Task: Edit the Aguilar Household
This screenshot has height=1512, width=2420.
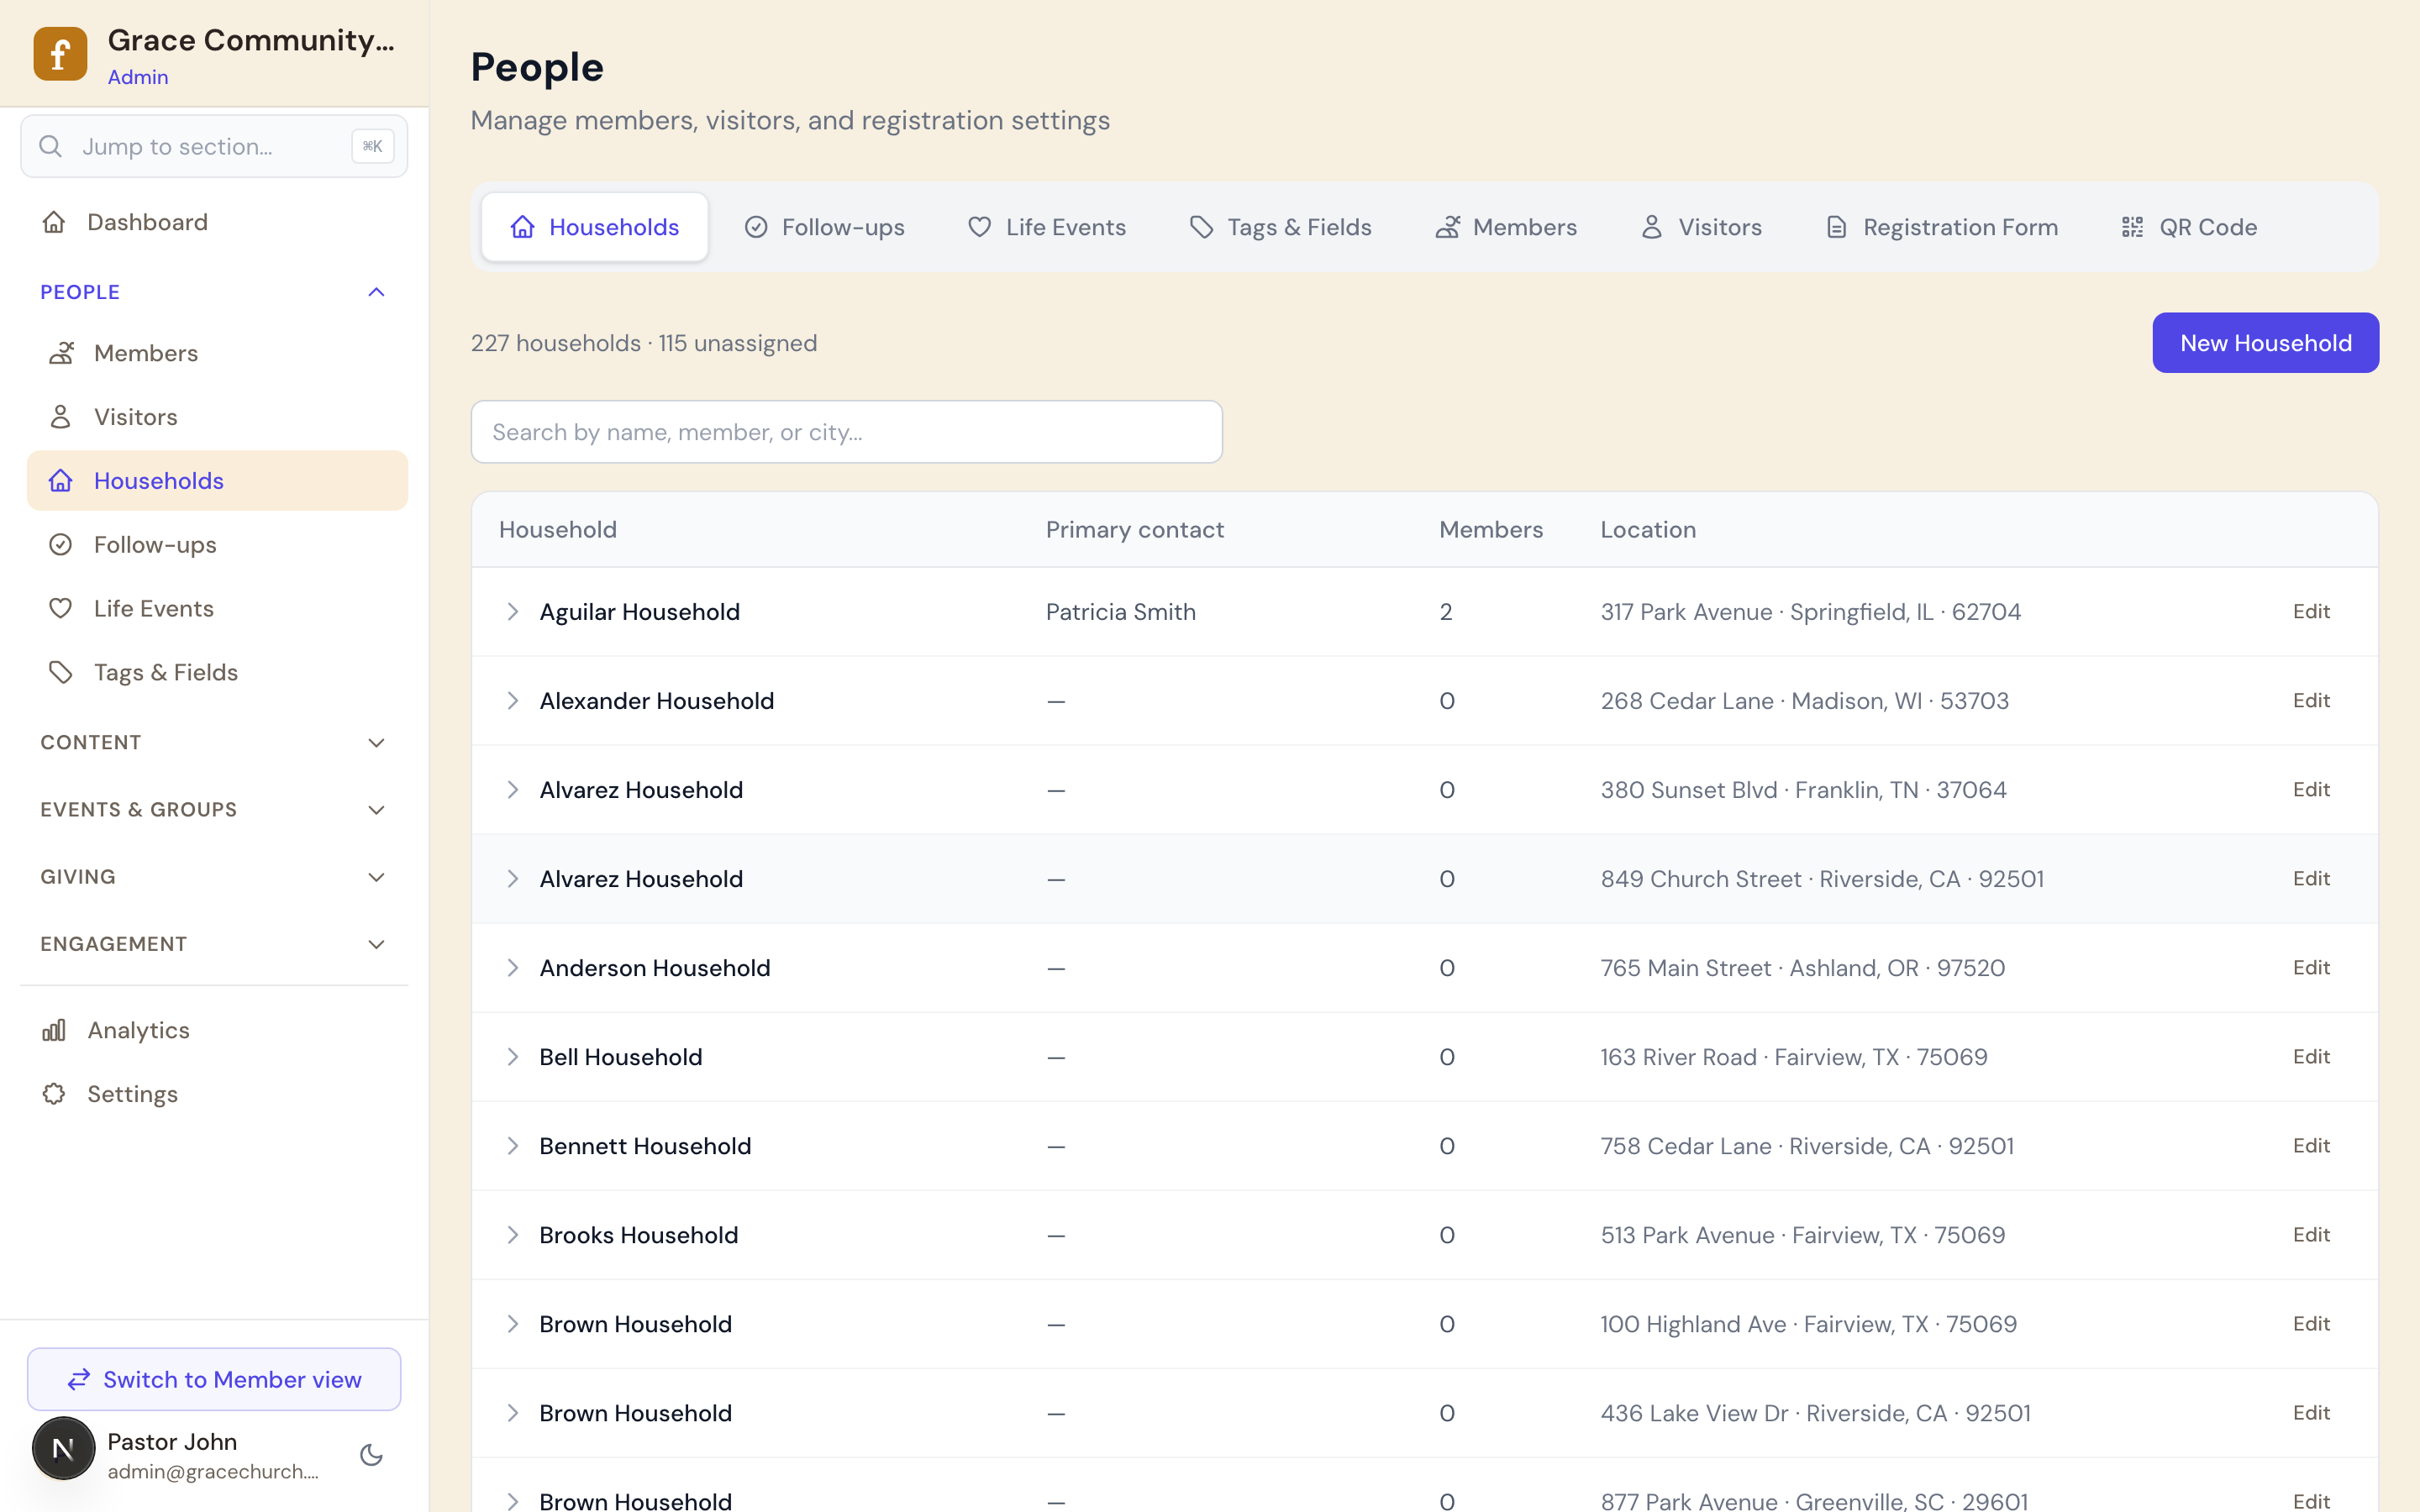Action: tap(2311, 612)
